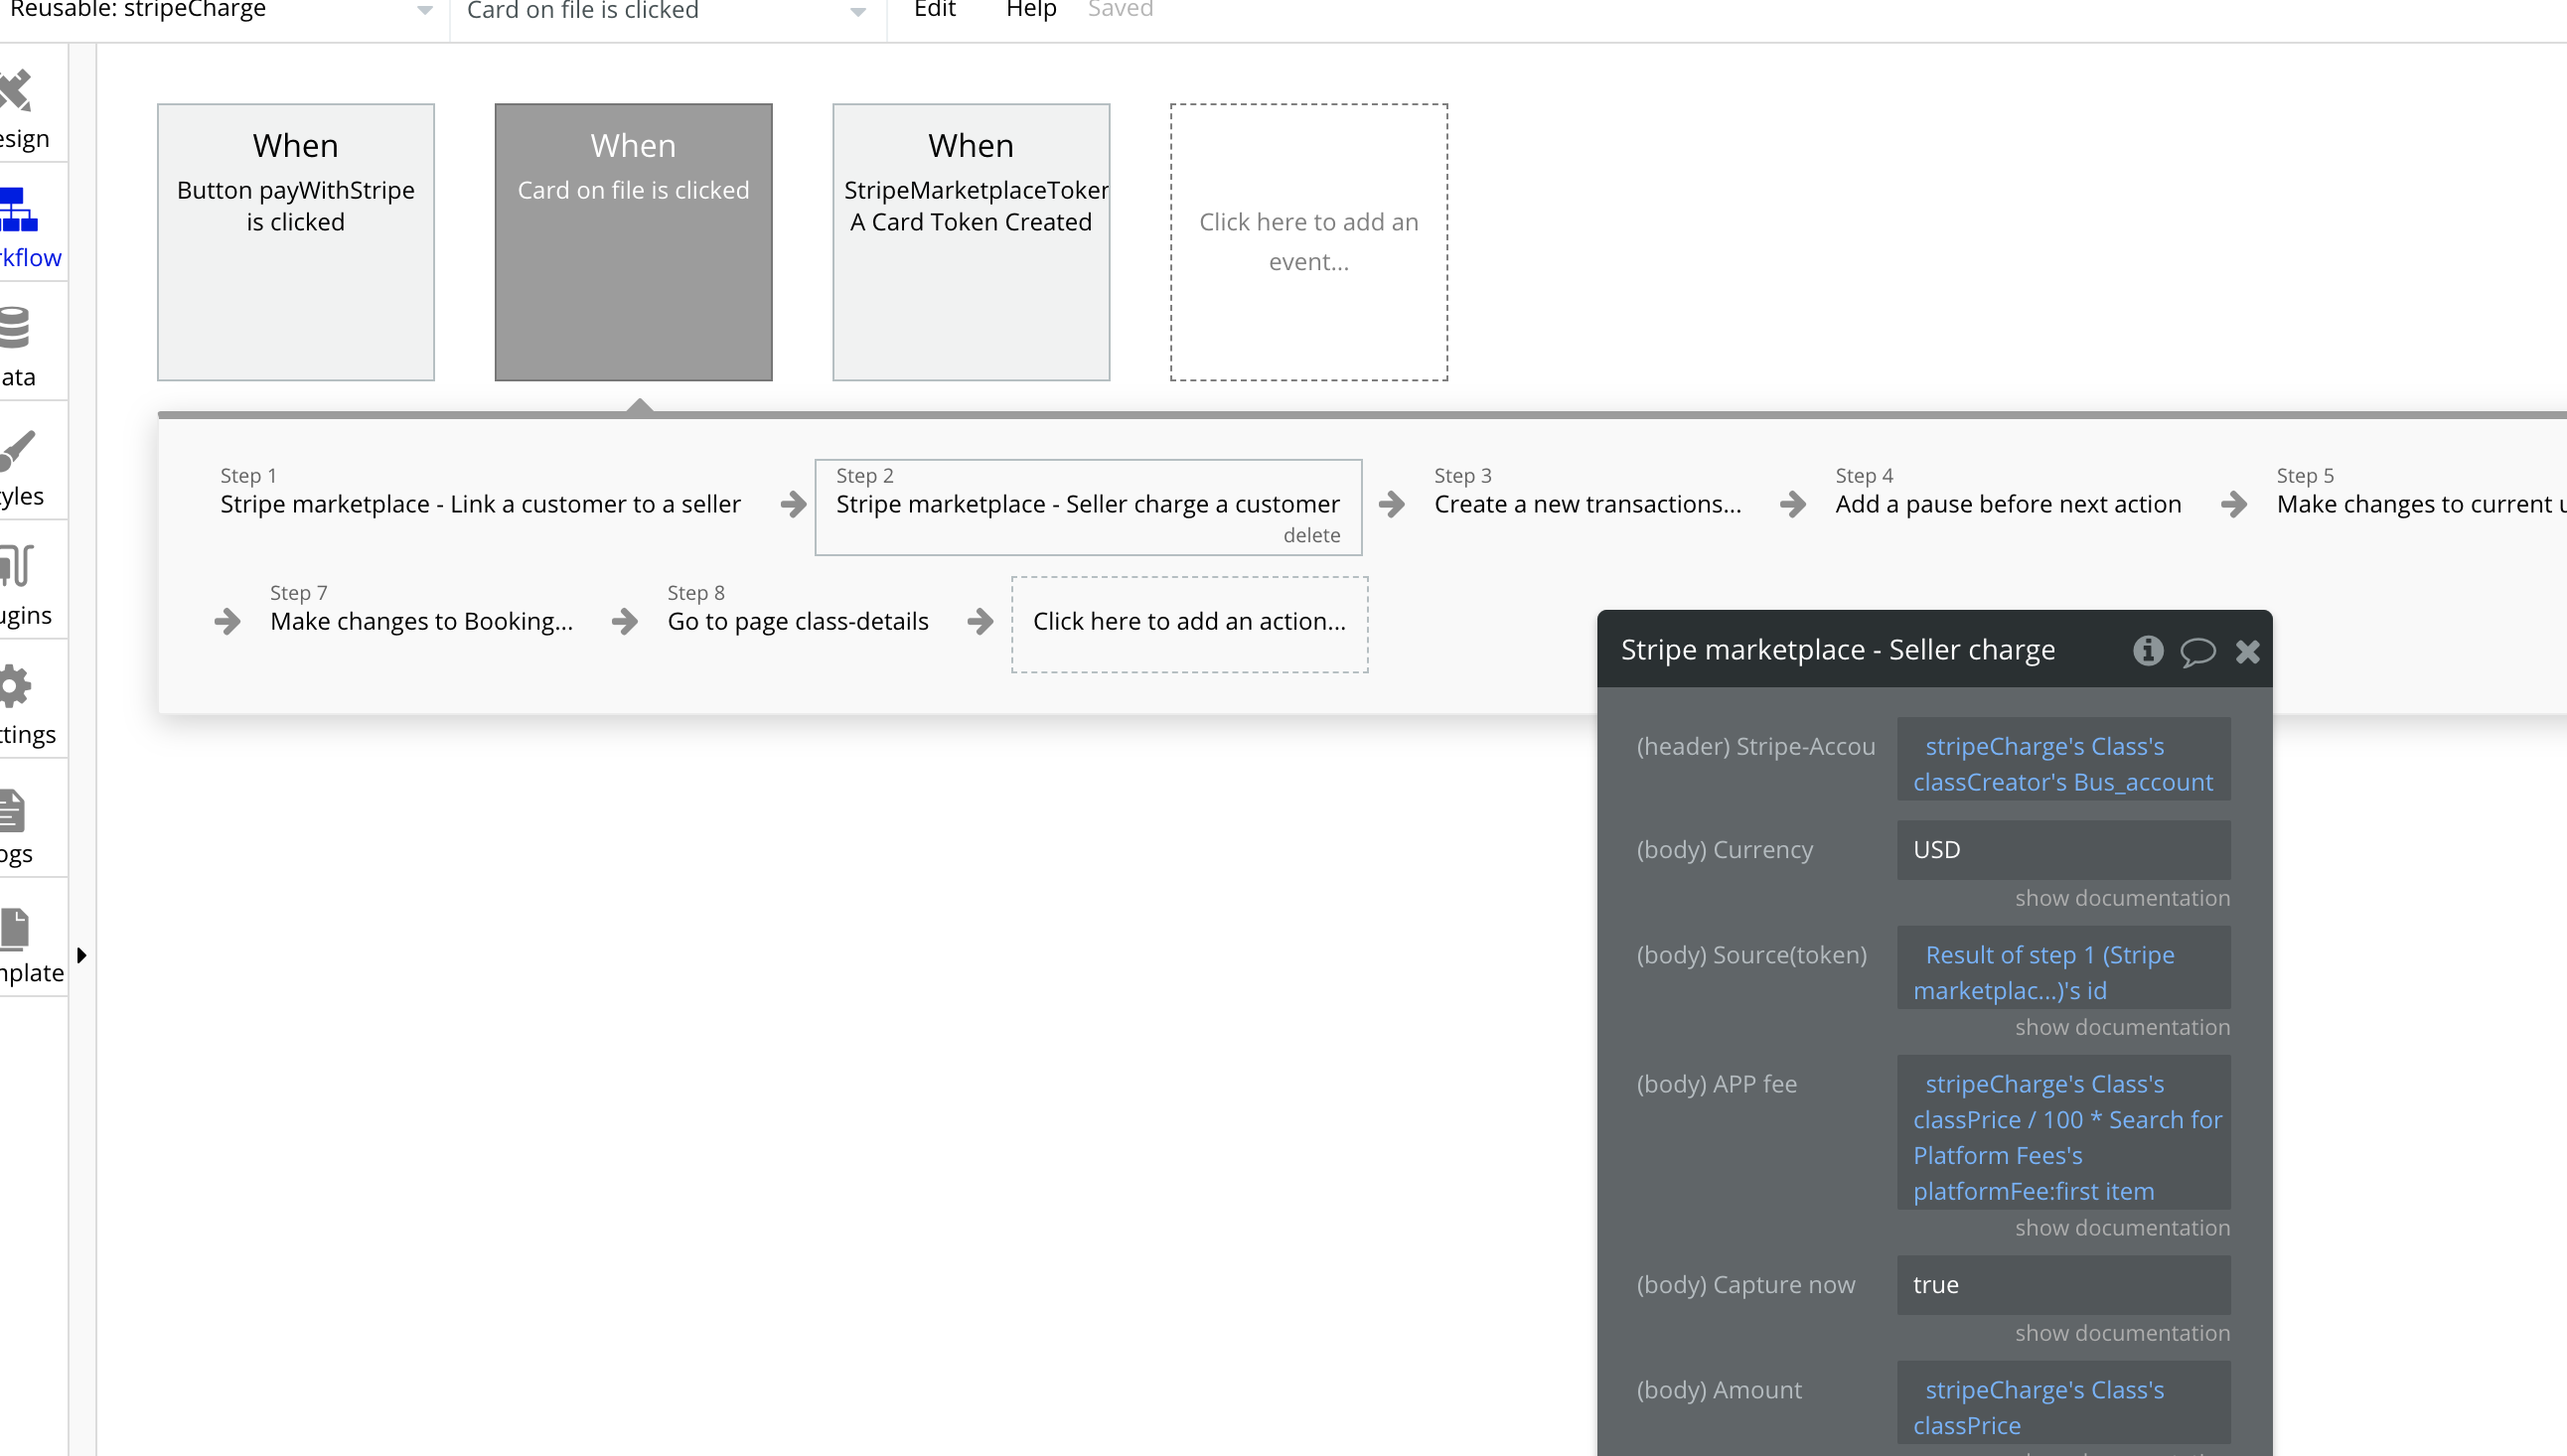The height and width of the screenshot is (1456, 2567).
Task: Open the Logs document icon
Action: click(x=13, y=811)
